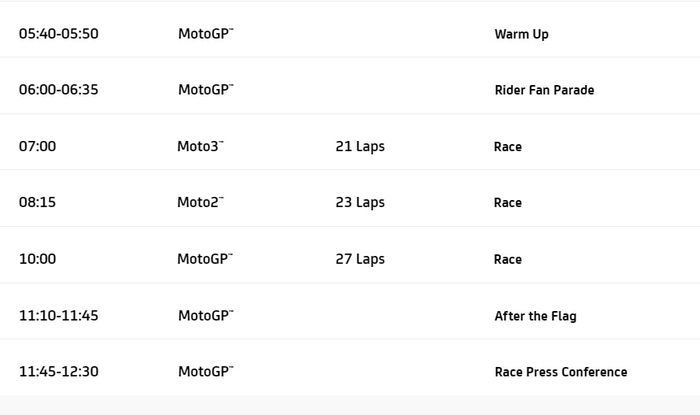Open the Race entry in the 10:00 row
The image size is (700, 415).
click(x=508, y=259)
